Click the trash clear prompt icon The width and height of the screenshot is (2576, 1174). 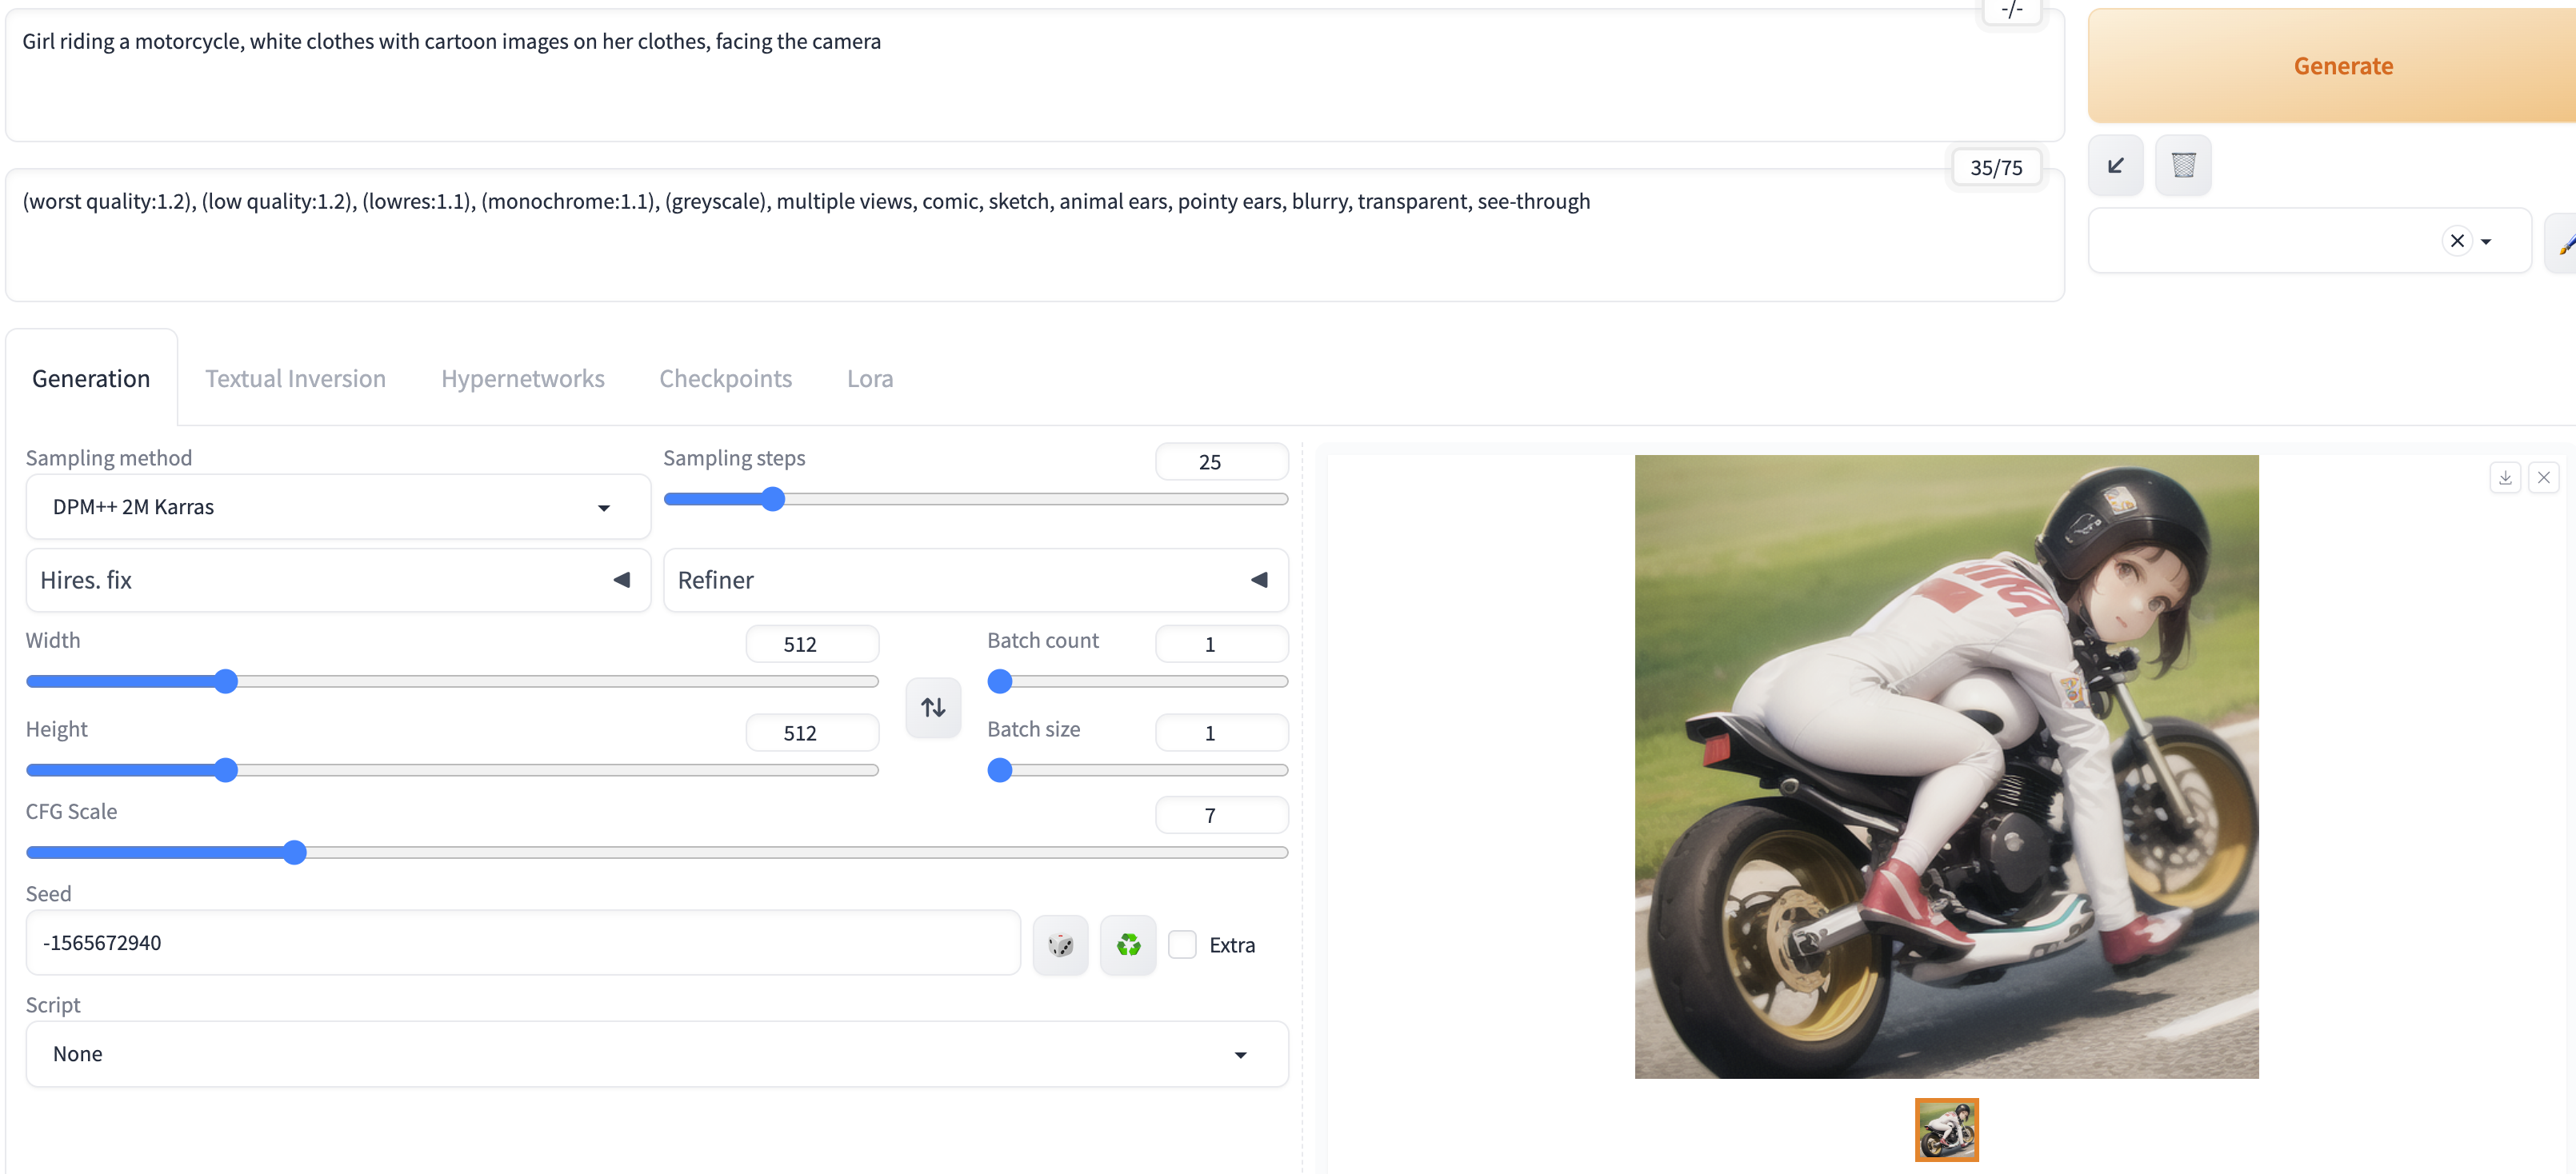pyautogui.click(x=2183, y=166)
